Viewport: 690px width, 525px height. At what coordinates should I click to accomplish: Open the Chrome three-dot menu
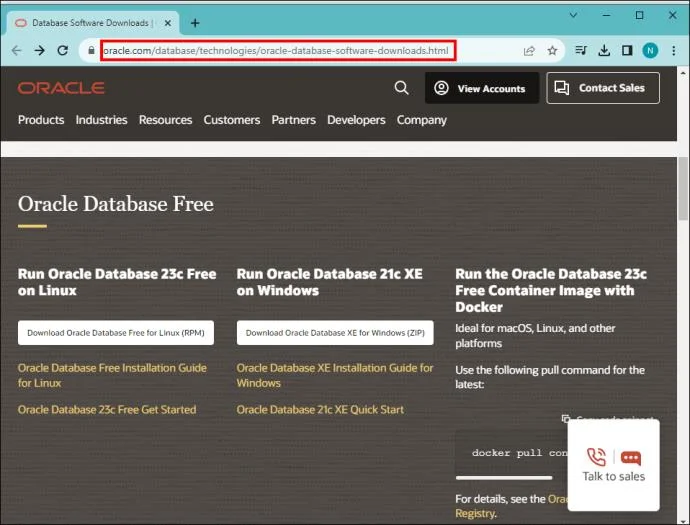[x=674, y=51]
